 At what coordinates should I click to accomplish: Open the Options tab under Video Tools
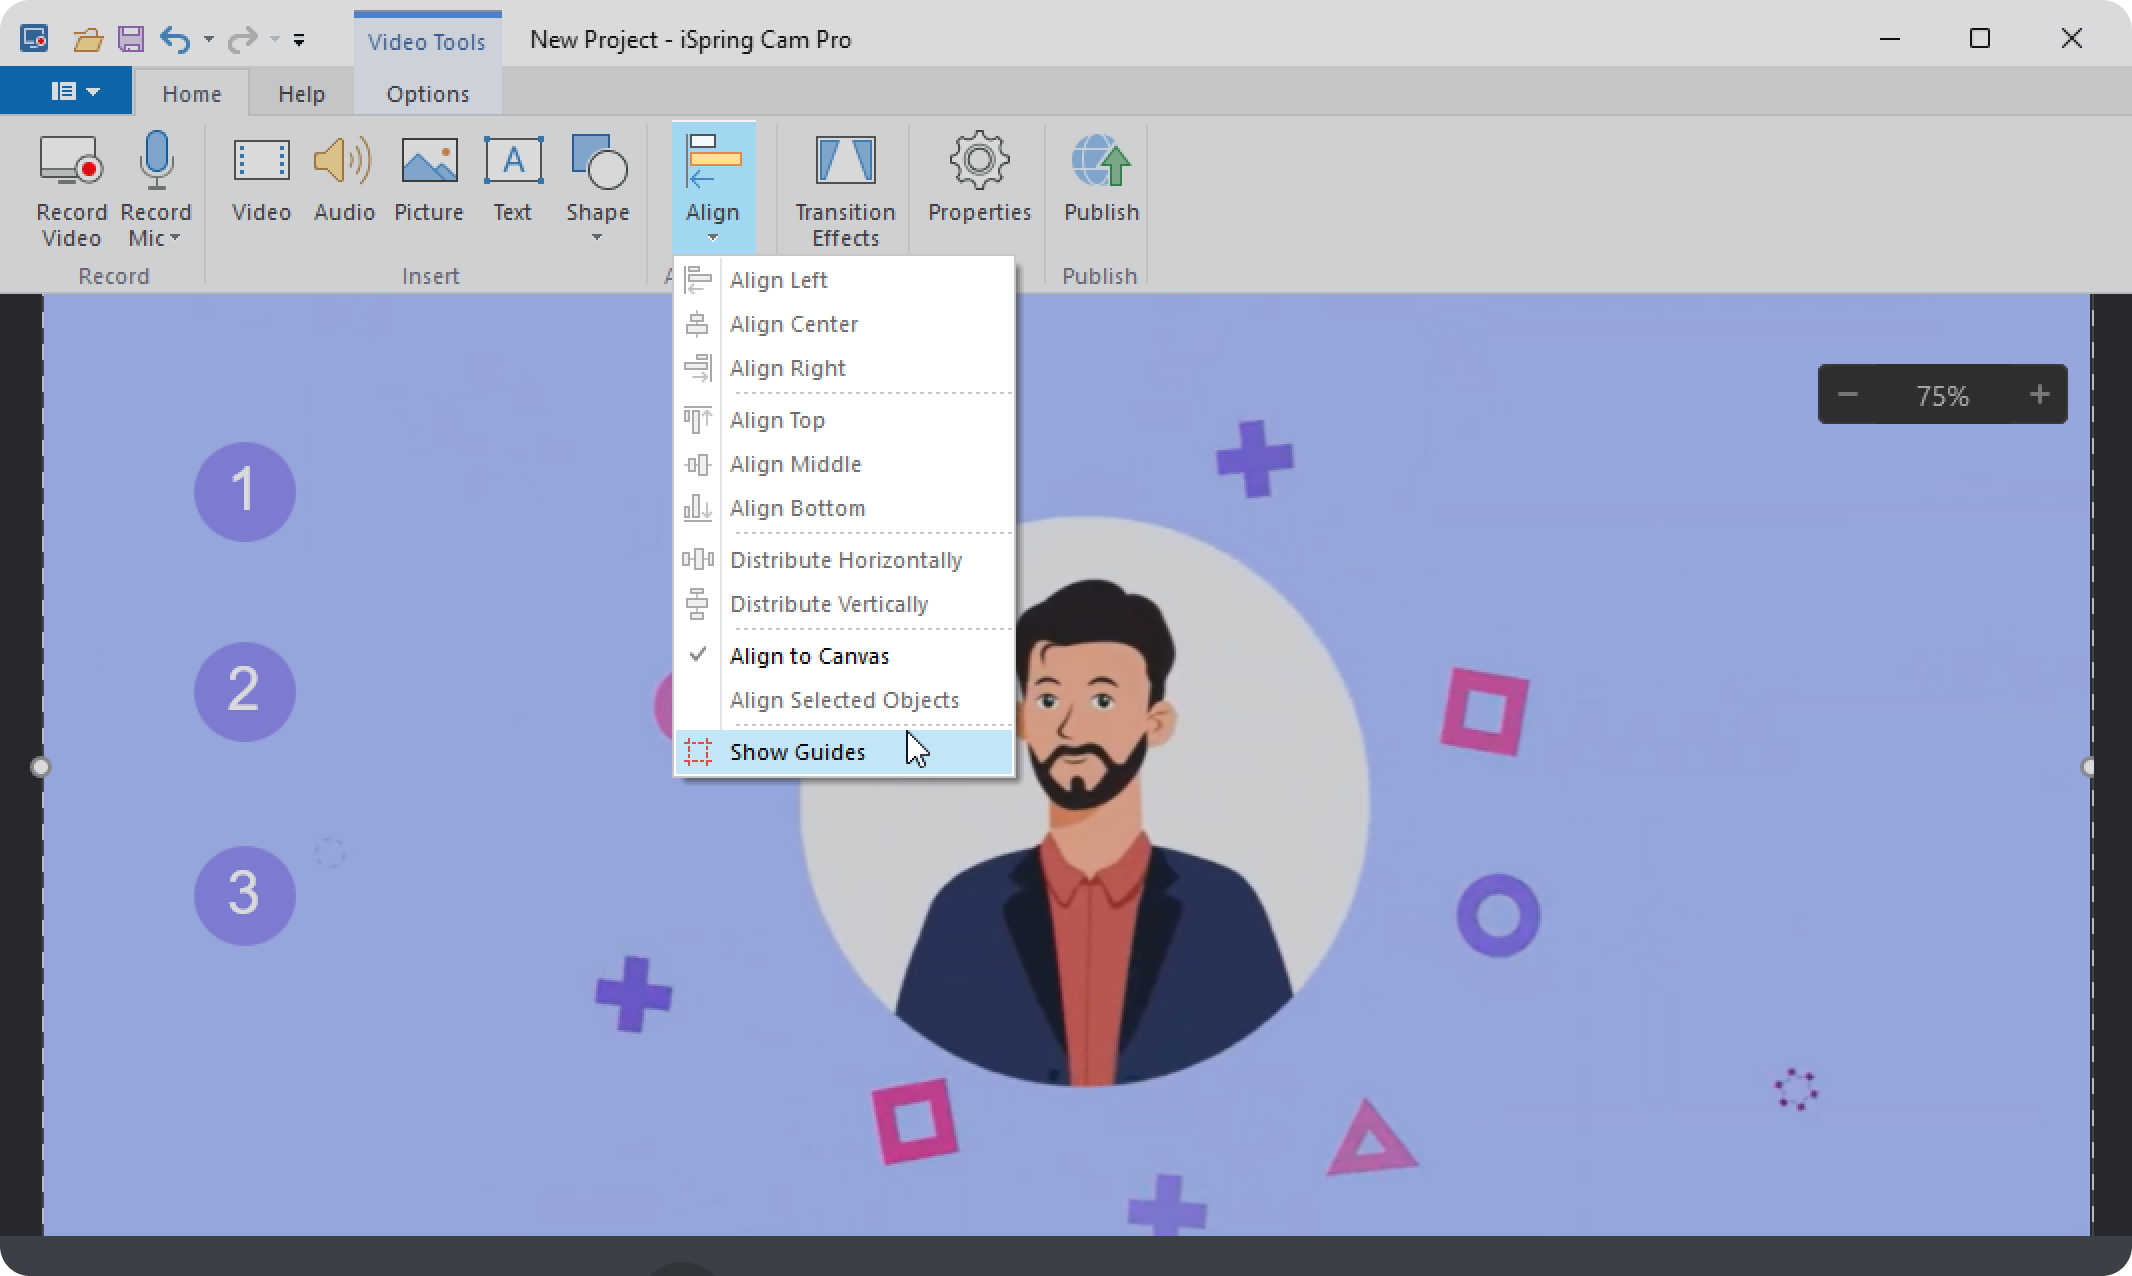coord(427,94)
